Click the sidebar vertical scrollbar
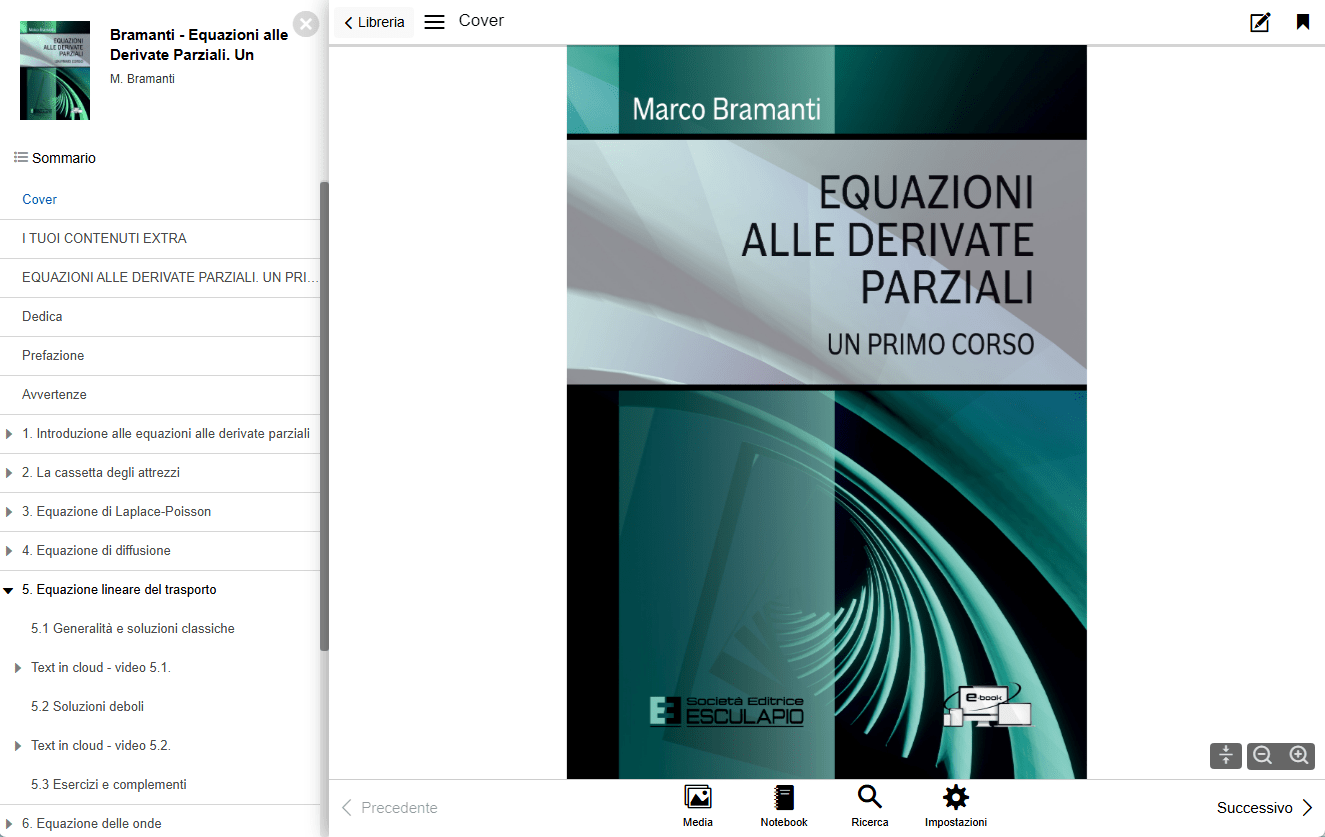The width and height of the screenshot is (1325, 837). pyautogui.click(x=324, y=416)
